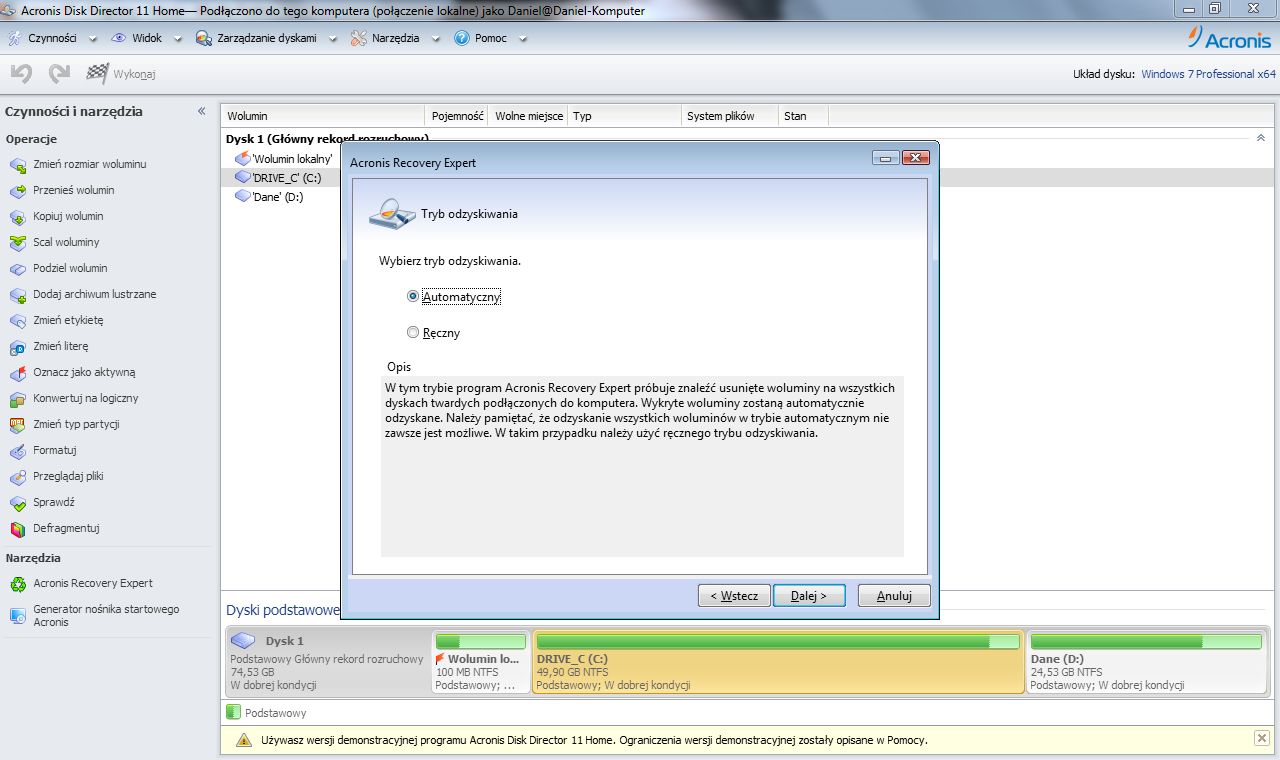
Task: Click the Wstecz button
Action: (734, 596)
